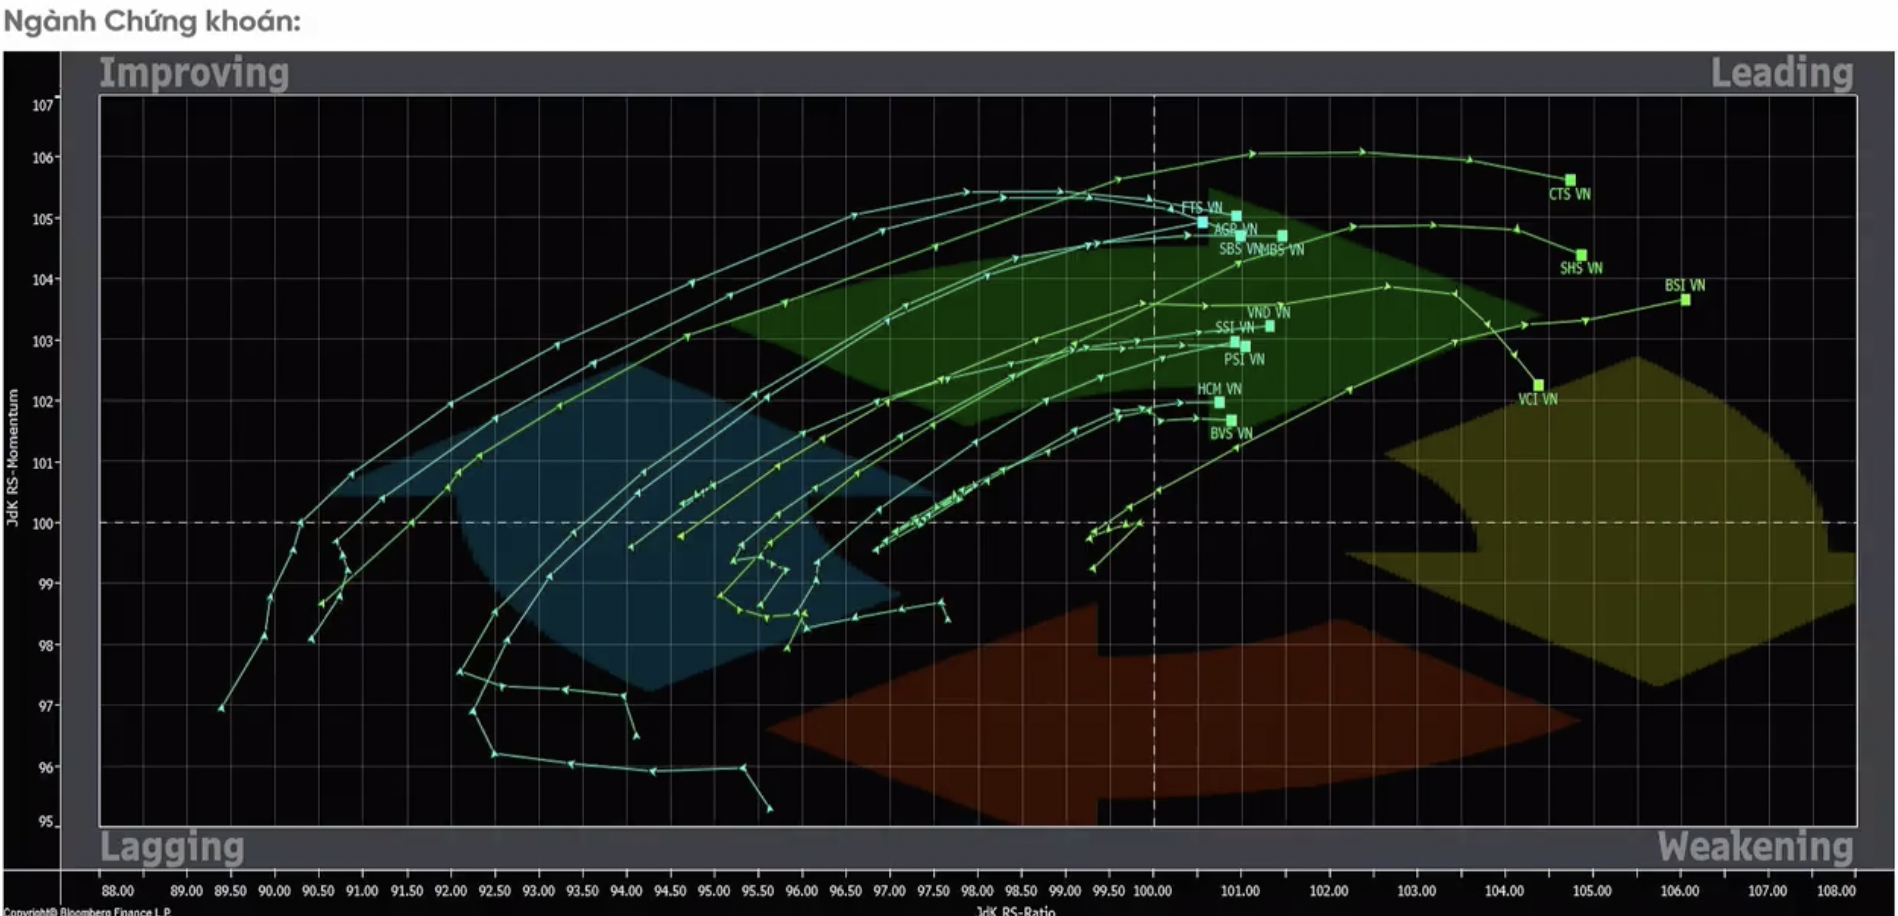Image resolution: width=1898 pixels, height=916 pixels.
Task: Select the HCM VN square marker
Action: coord(1219,402)
